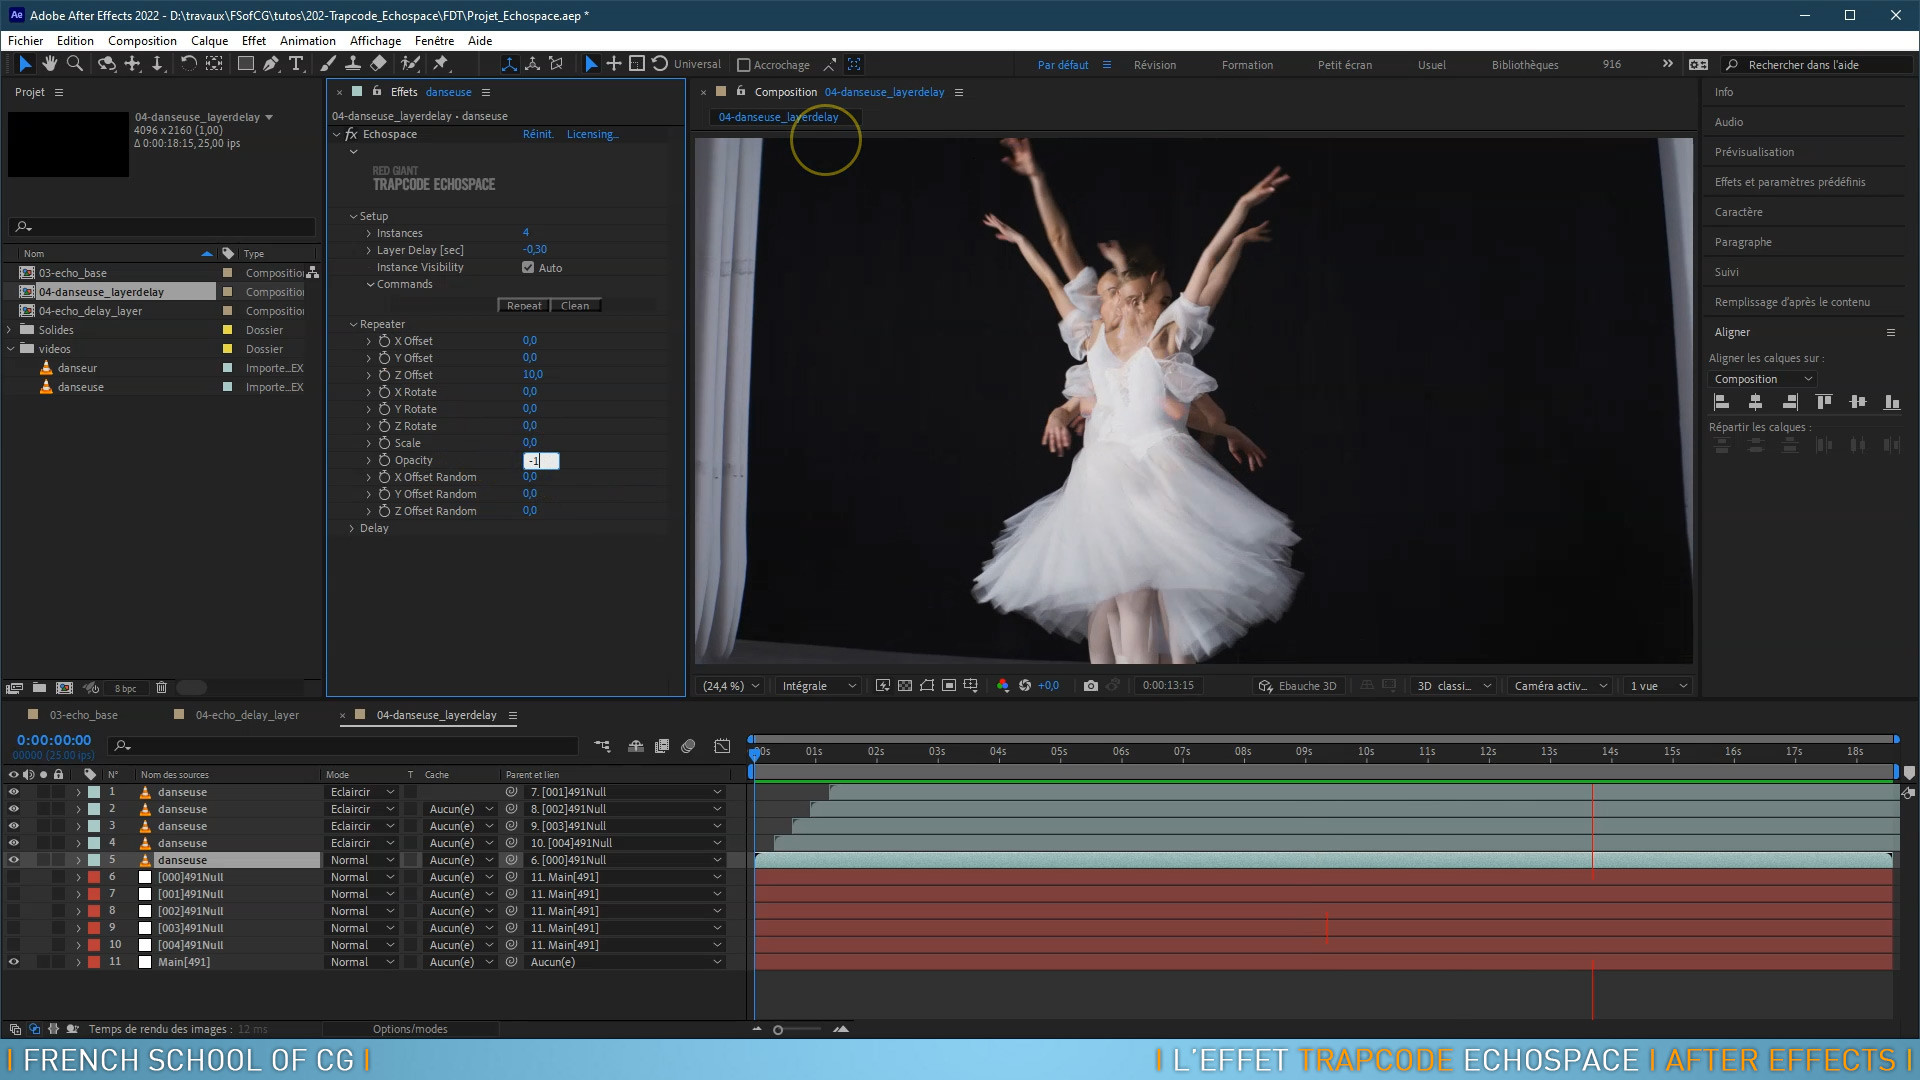Select the Universal transform tool icon
This screenshot has width=1920, height=1080.
(696, 63)
